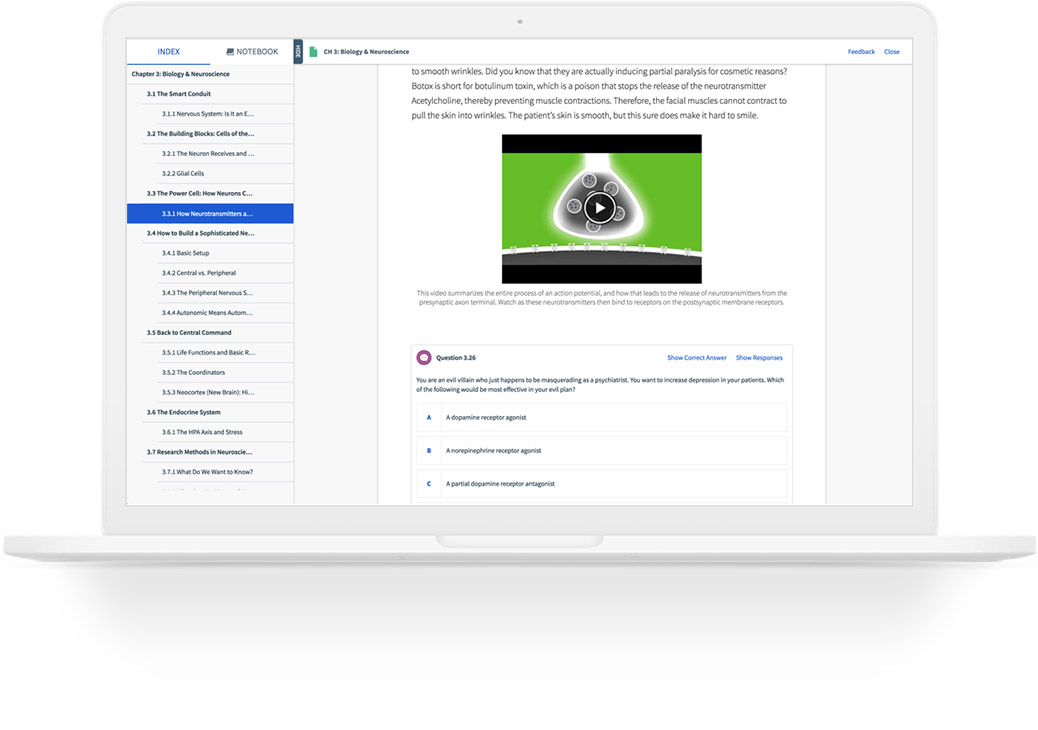Image resolution: width=1038 pixels, height=730 pixels.
Task: Show responses for Question 3.26
Action: click(x=759, y=357)
